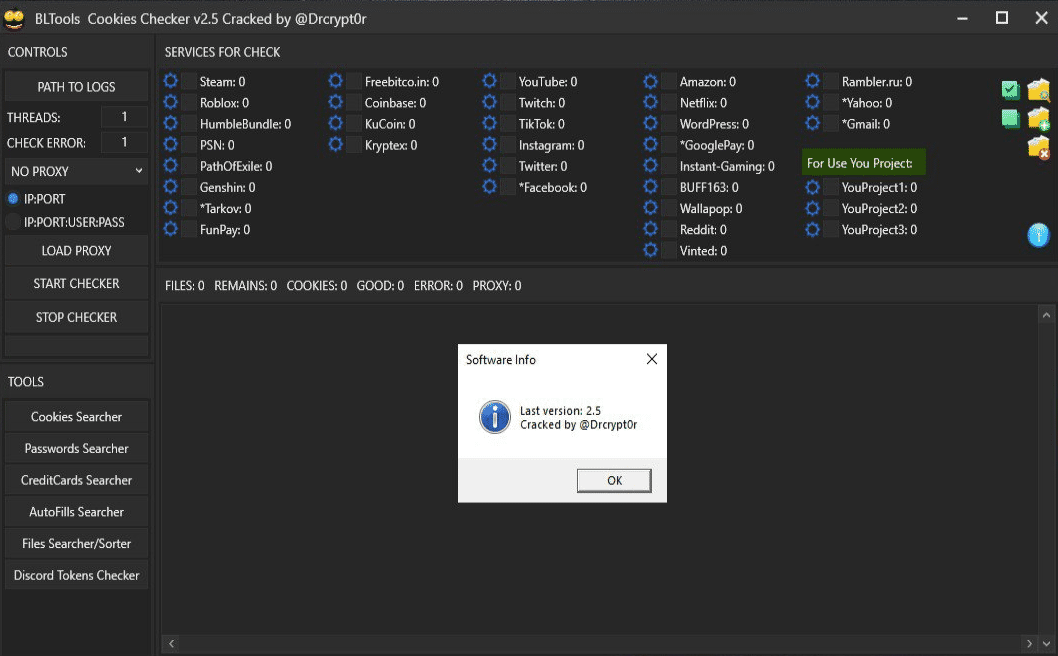
Task: Click the add folder icon
Action: 1038,118
